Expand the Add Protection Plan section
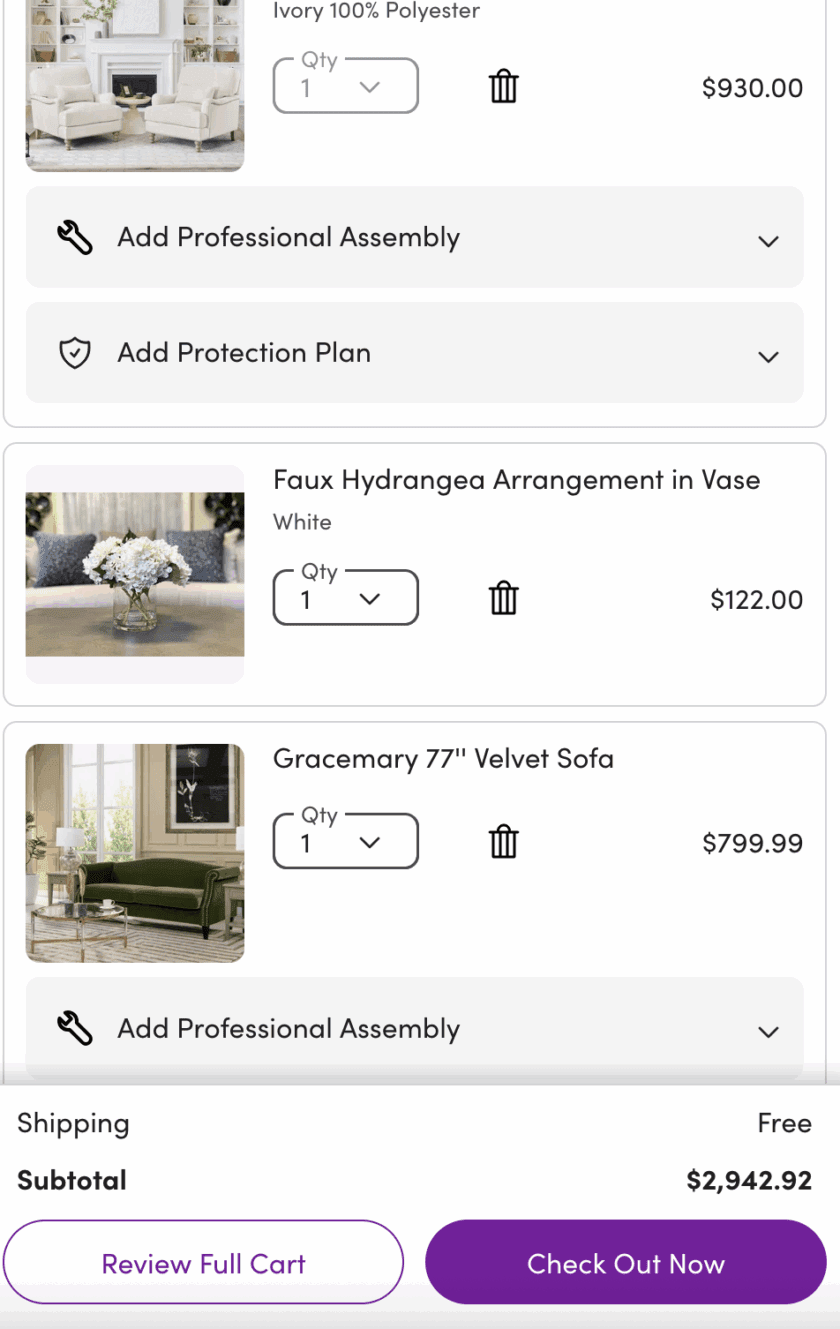Screen dimensions: 840x1329 (768, 357)
